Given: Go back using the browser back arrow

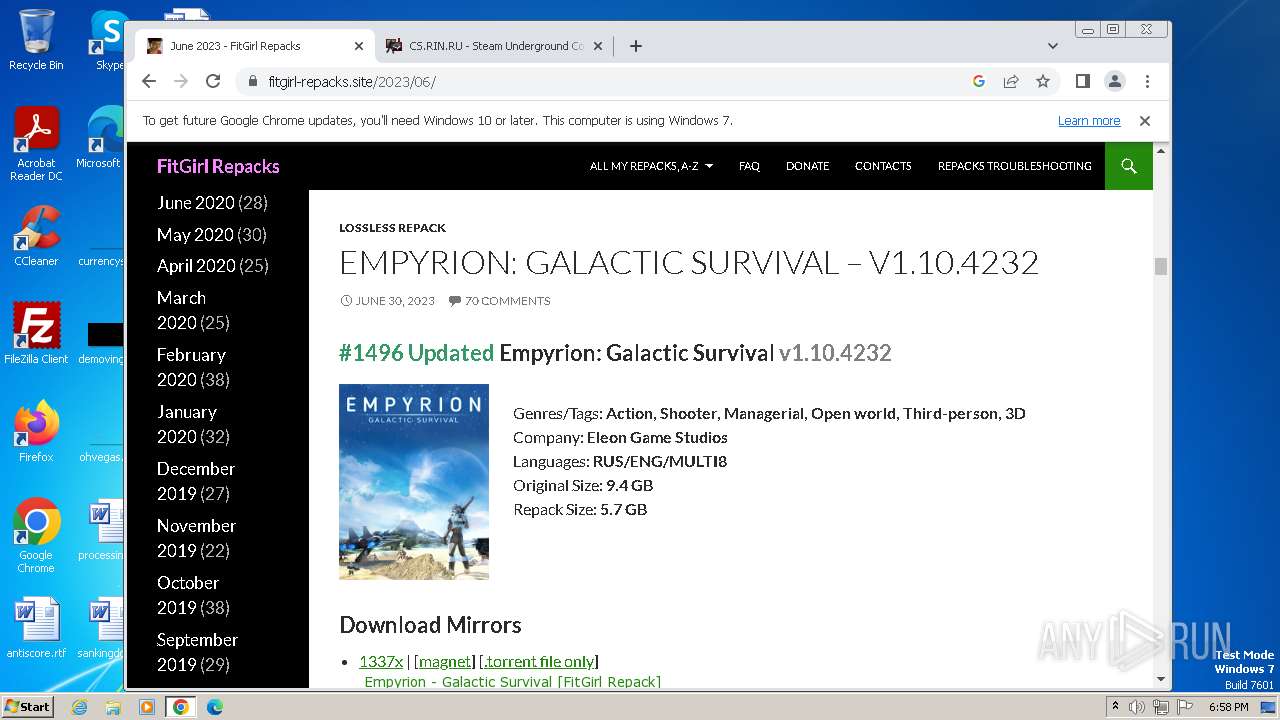Looking at the screenshot, I should point(149,81).
